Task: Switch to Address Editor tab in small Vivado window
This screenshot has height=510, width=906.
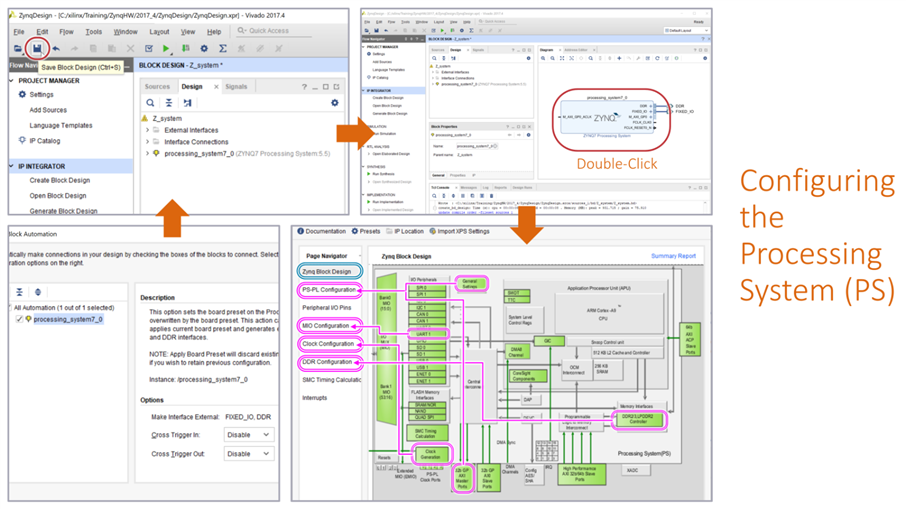Action: [575, 50]
